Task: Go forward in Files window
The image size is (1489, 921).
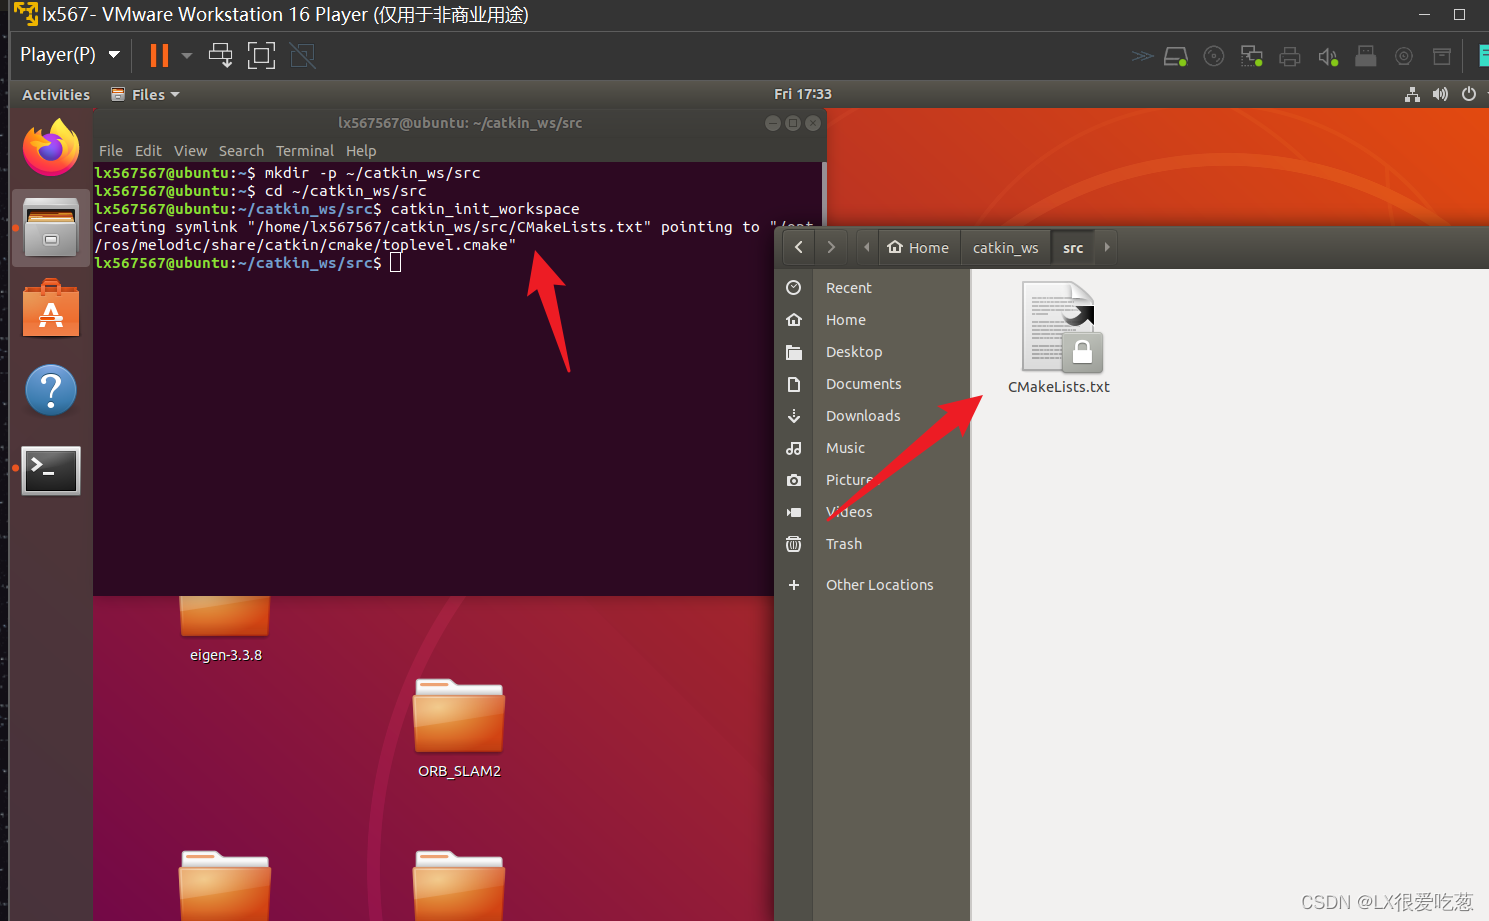Action: pos(831,247)
